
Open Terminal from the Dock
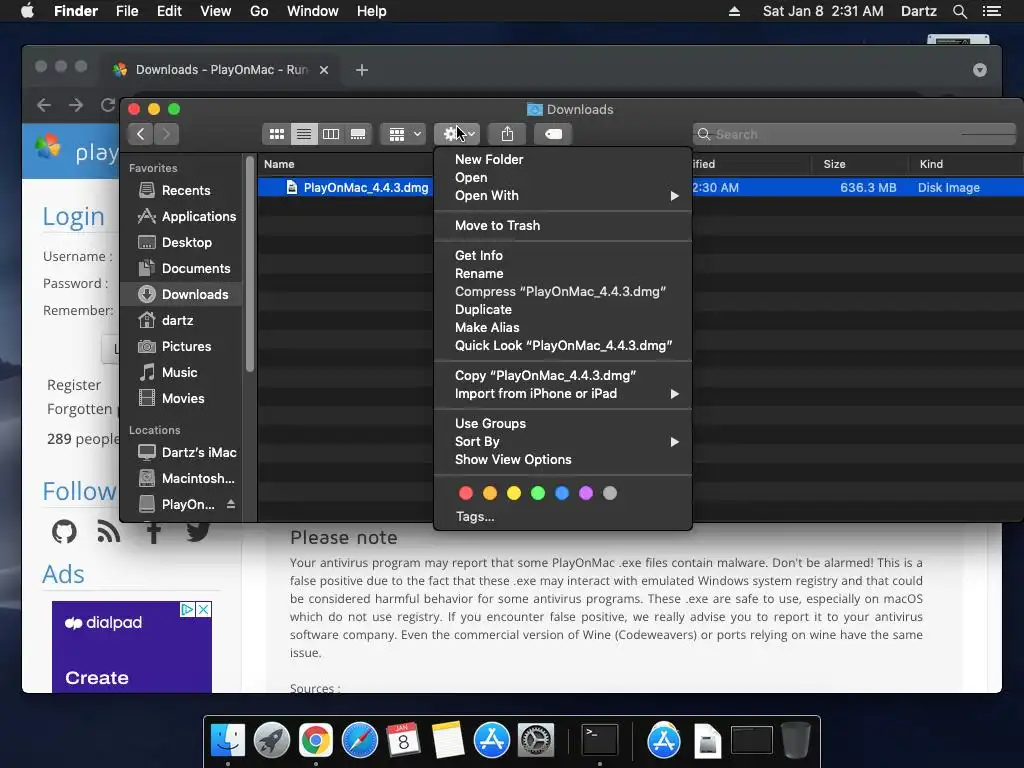600,741
